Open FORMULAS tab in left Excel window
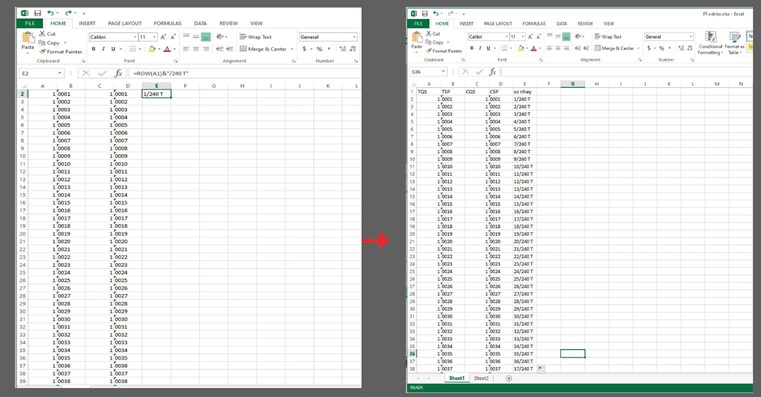 167,23
